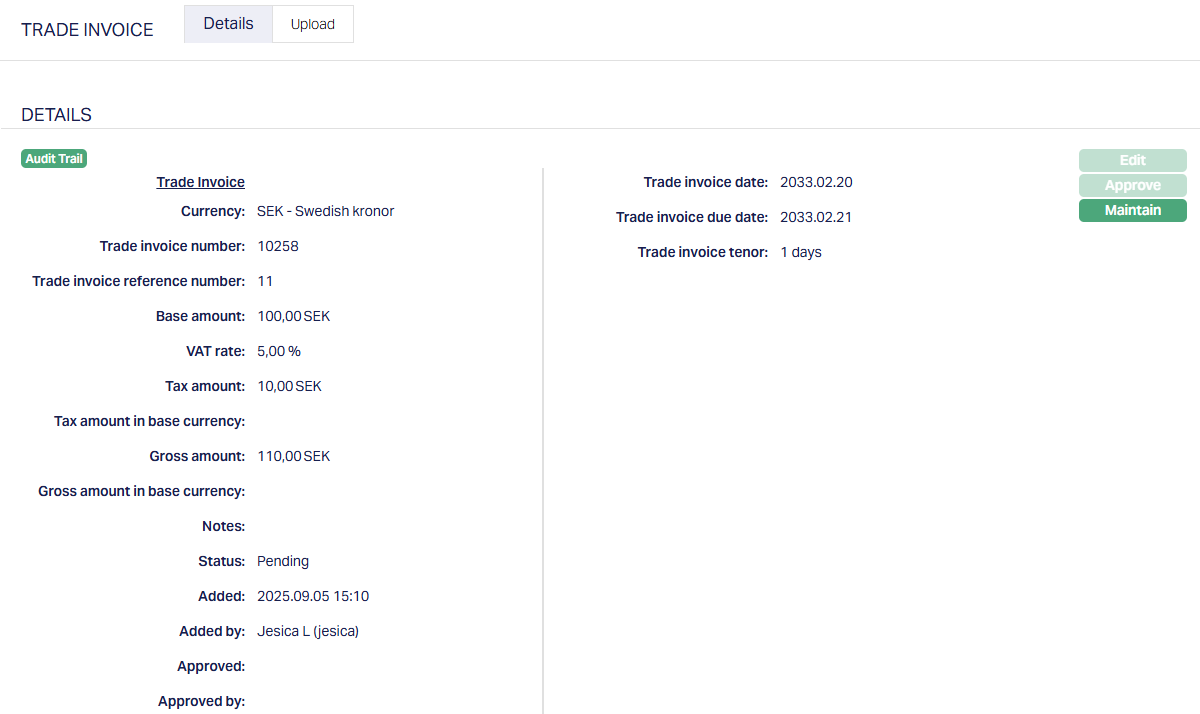The image size is (1200, 714).
Task: Click the trade invoice date 2033.02.20
Action: pos(816,182)
